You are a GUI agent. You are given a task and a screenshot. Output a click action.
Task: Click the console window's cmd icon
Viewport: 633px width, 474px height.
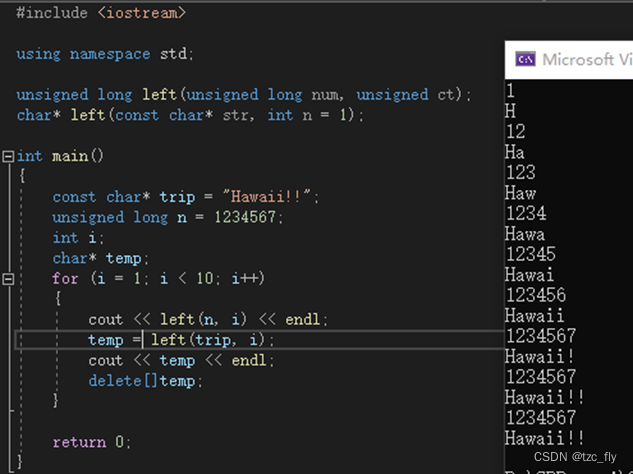(x=525, y=59)
